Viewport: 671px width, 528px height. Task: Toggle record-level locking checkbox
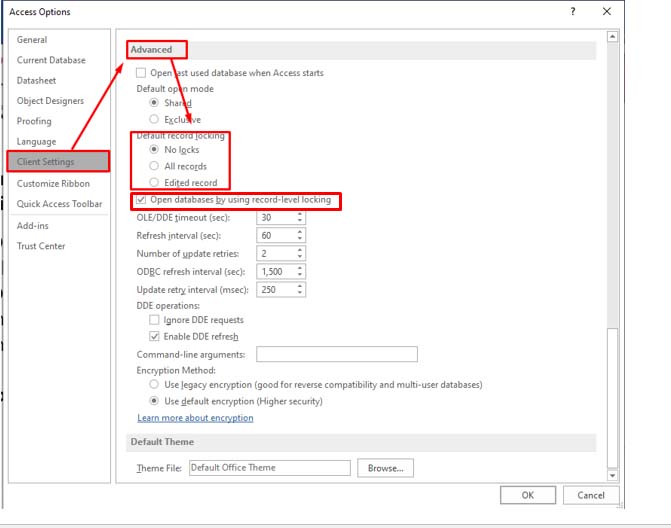point(141,200)
